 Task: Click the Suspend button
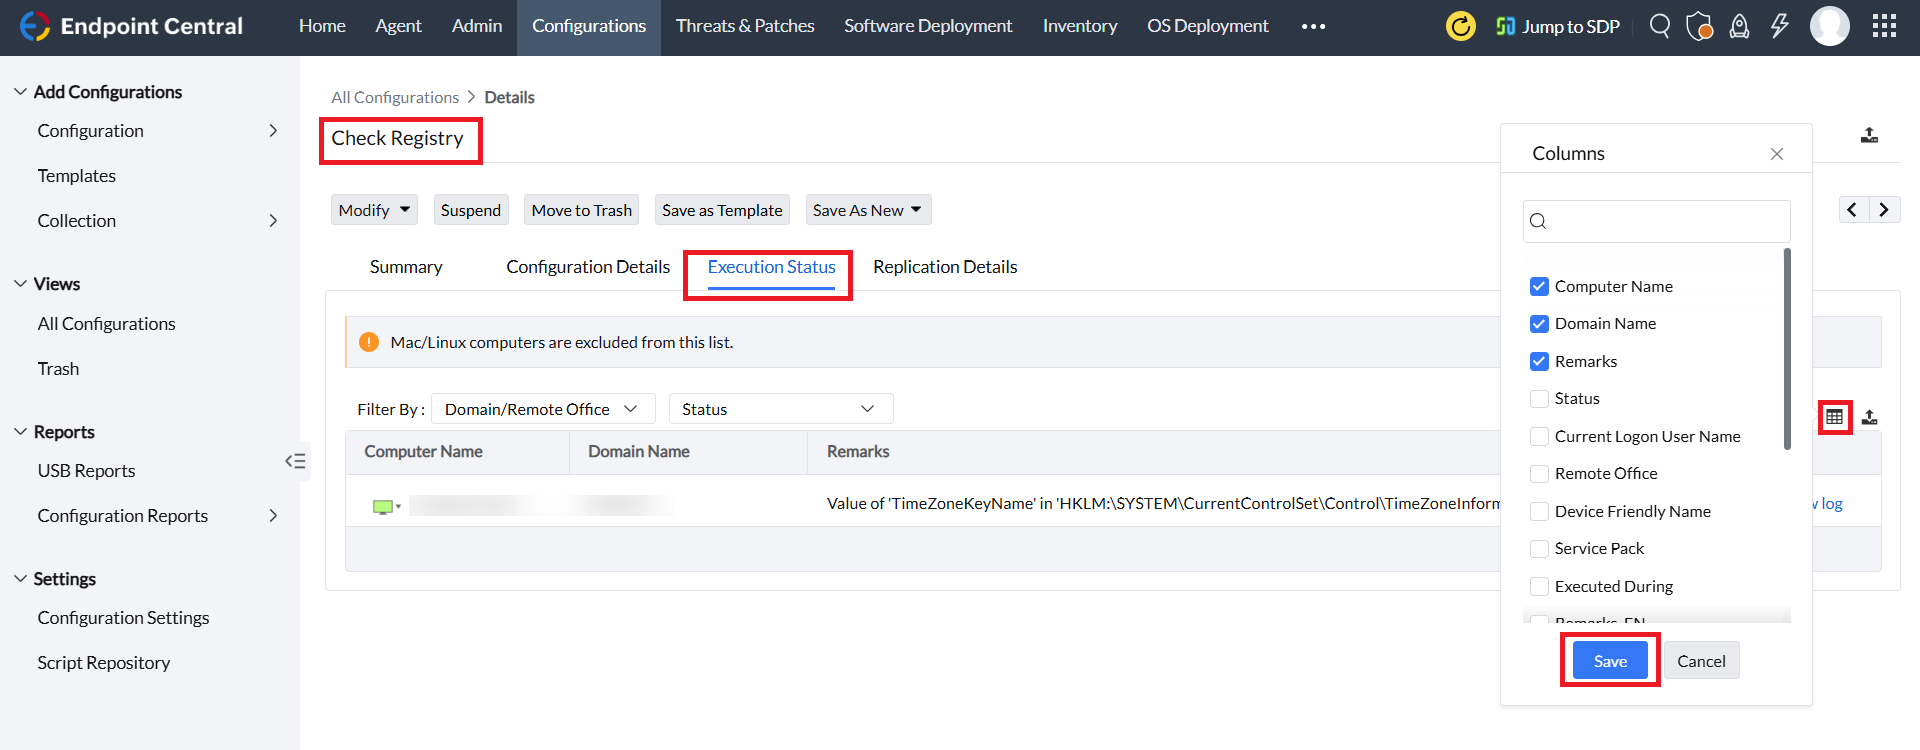(471, 210)
